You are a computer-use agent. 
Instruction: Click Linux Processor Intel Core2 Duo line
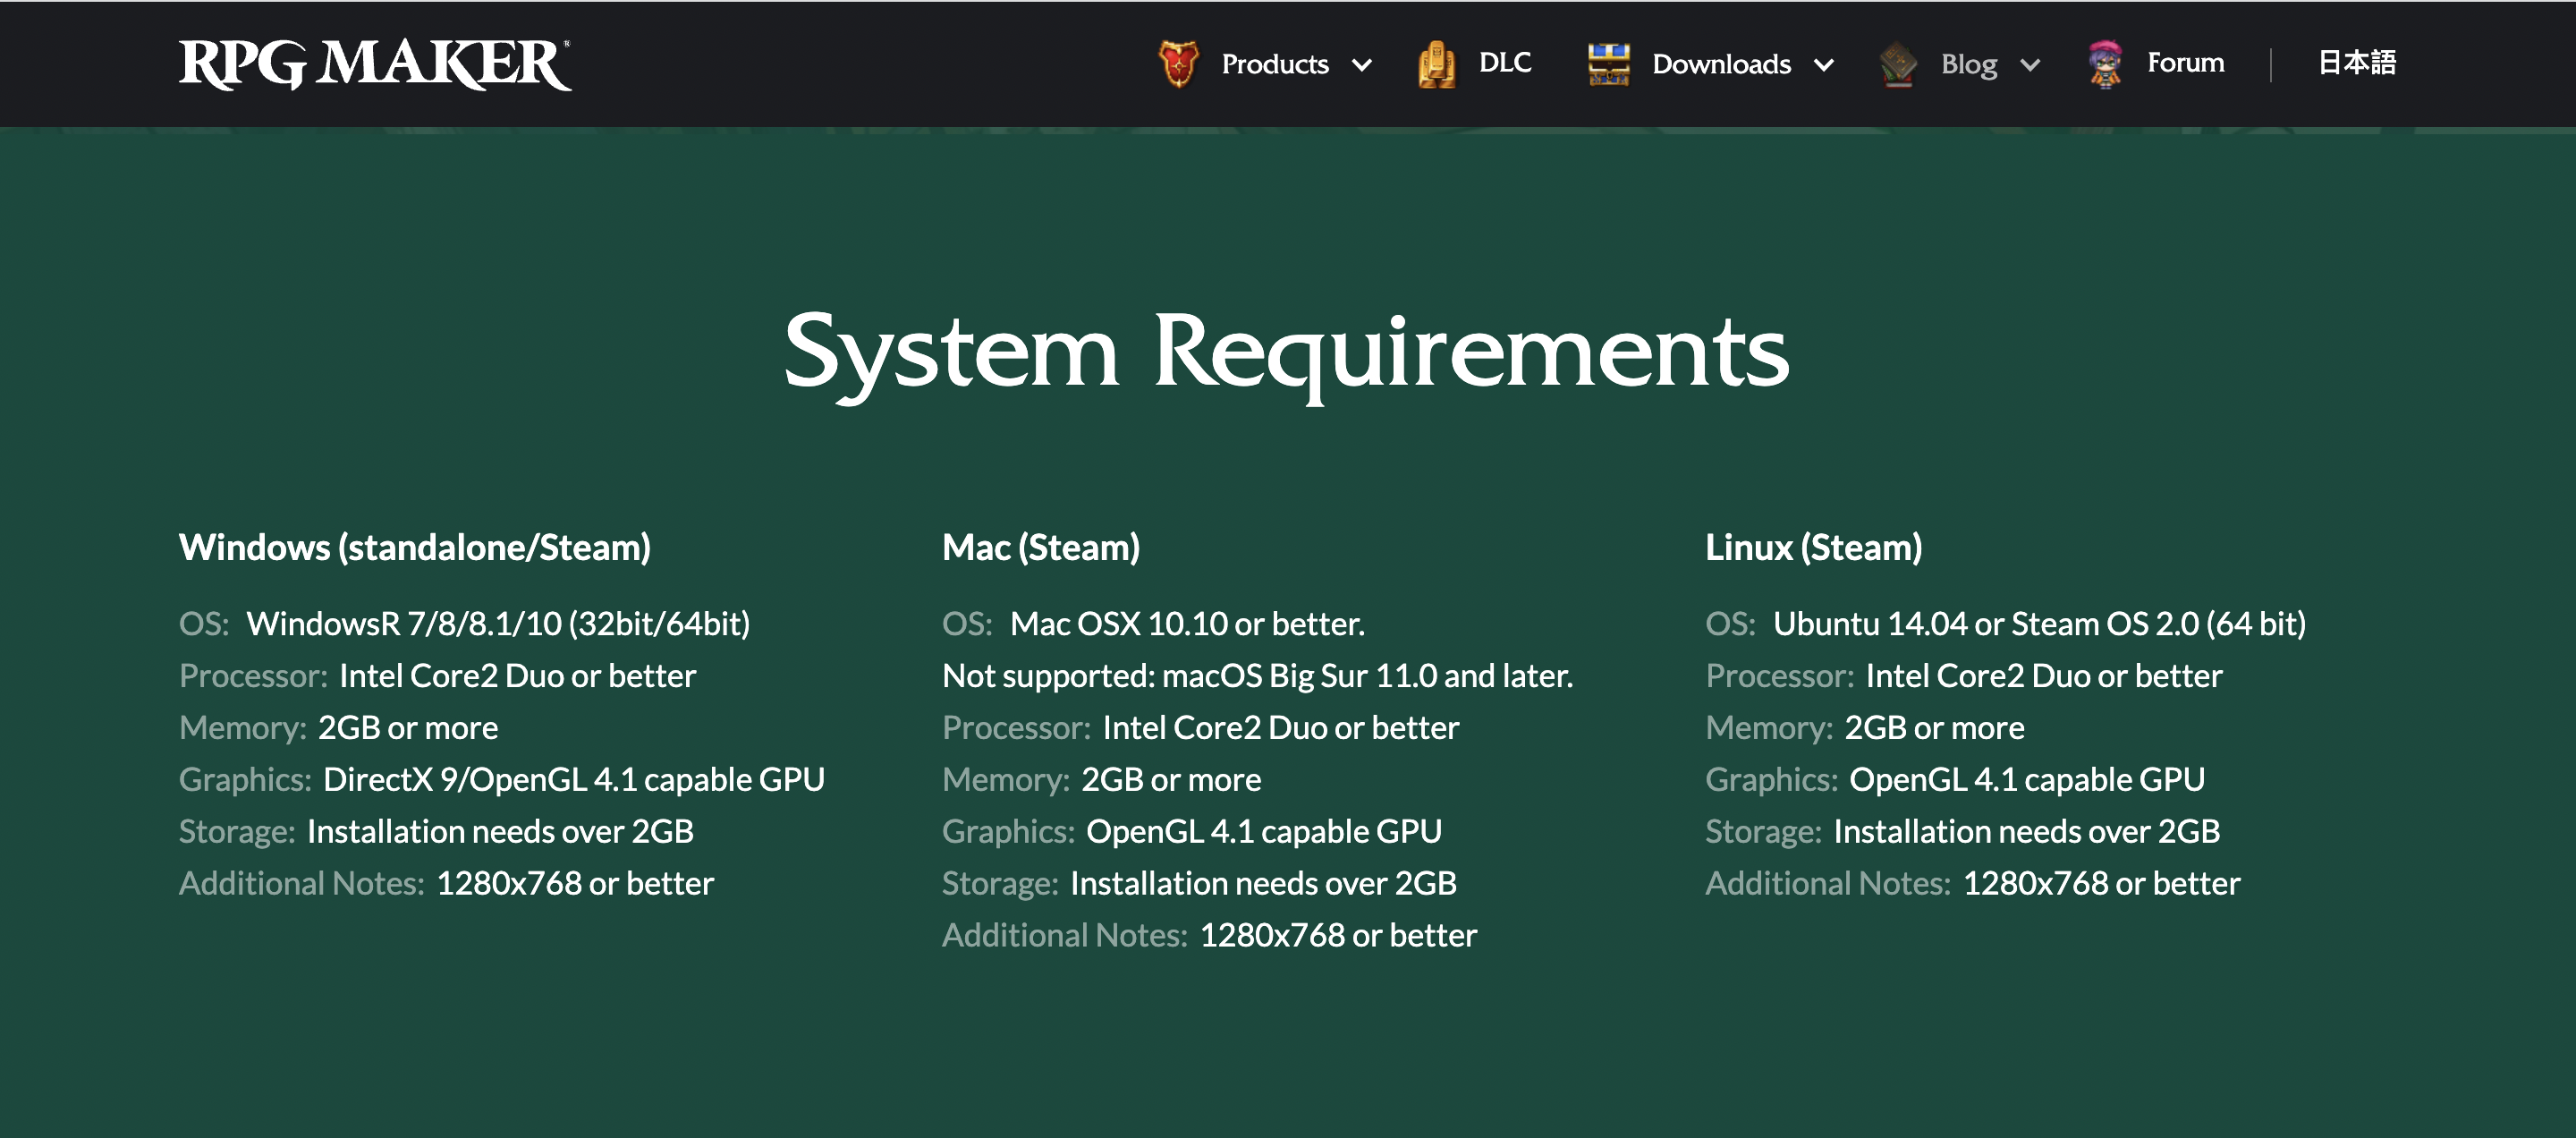point(1964,676)
